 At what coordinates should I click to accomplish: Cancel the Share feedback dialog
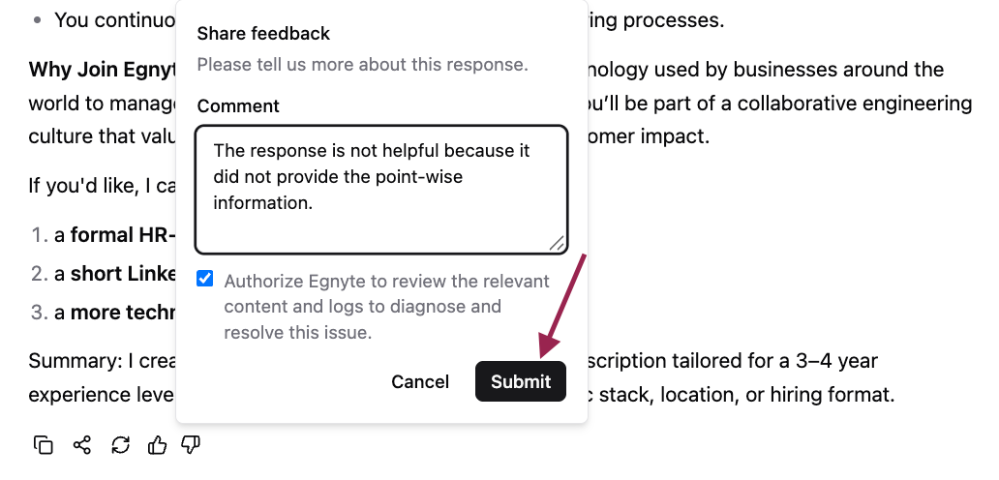420,381
